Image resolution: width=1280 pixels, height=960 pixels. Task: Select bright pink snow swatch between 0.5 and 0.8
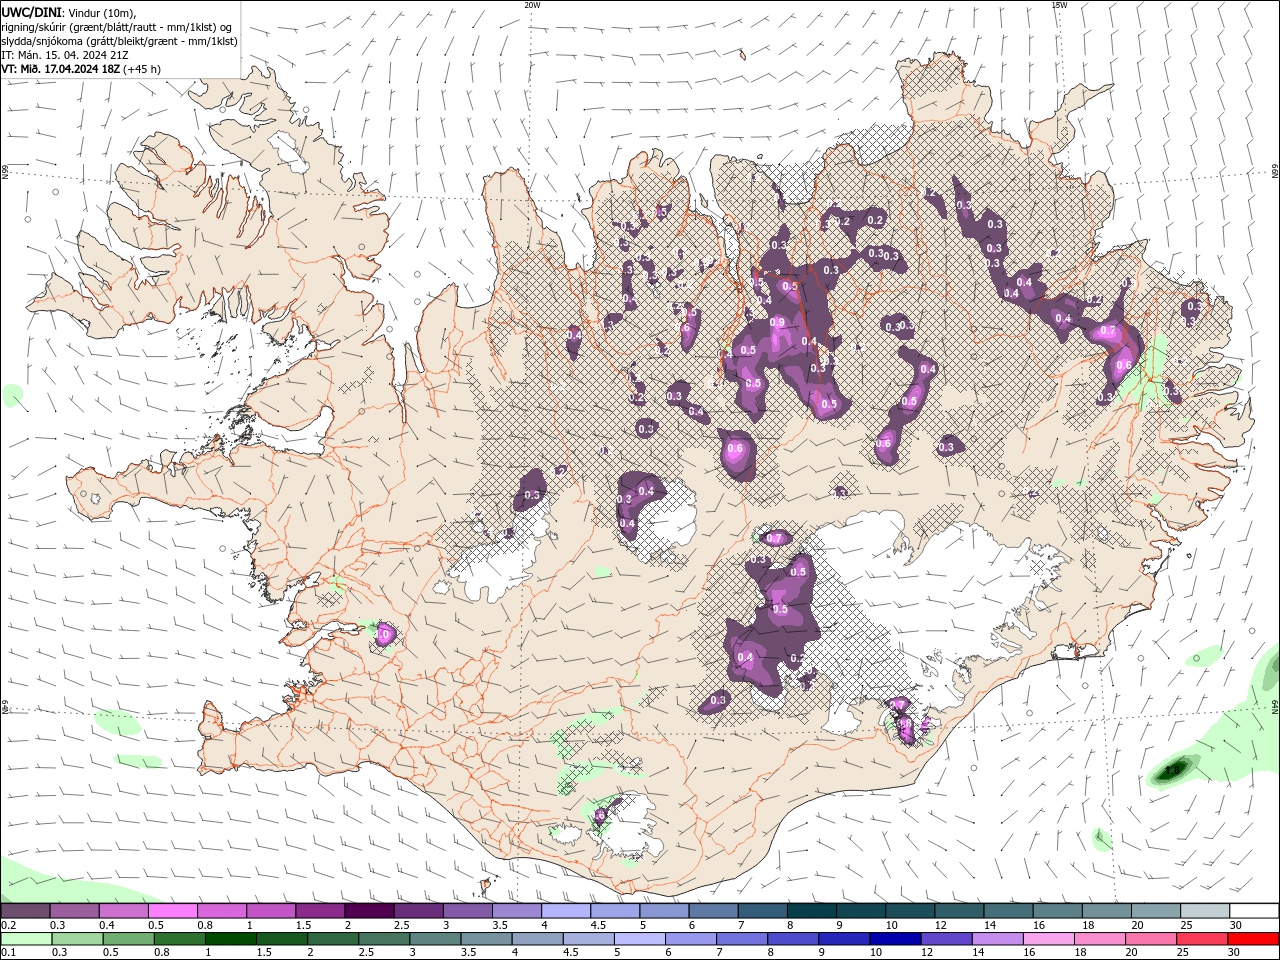172,911
